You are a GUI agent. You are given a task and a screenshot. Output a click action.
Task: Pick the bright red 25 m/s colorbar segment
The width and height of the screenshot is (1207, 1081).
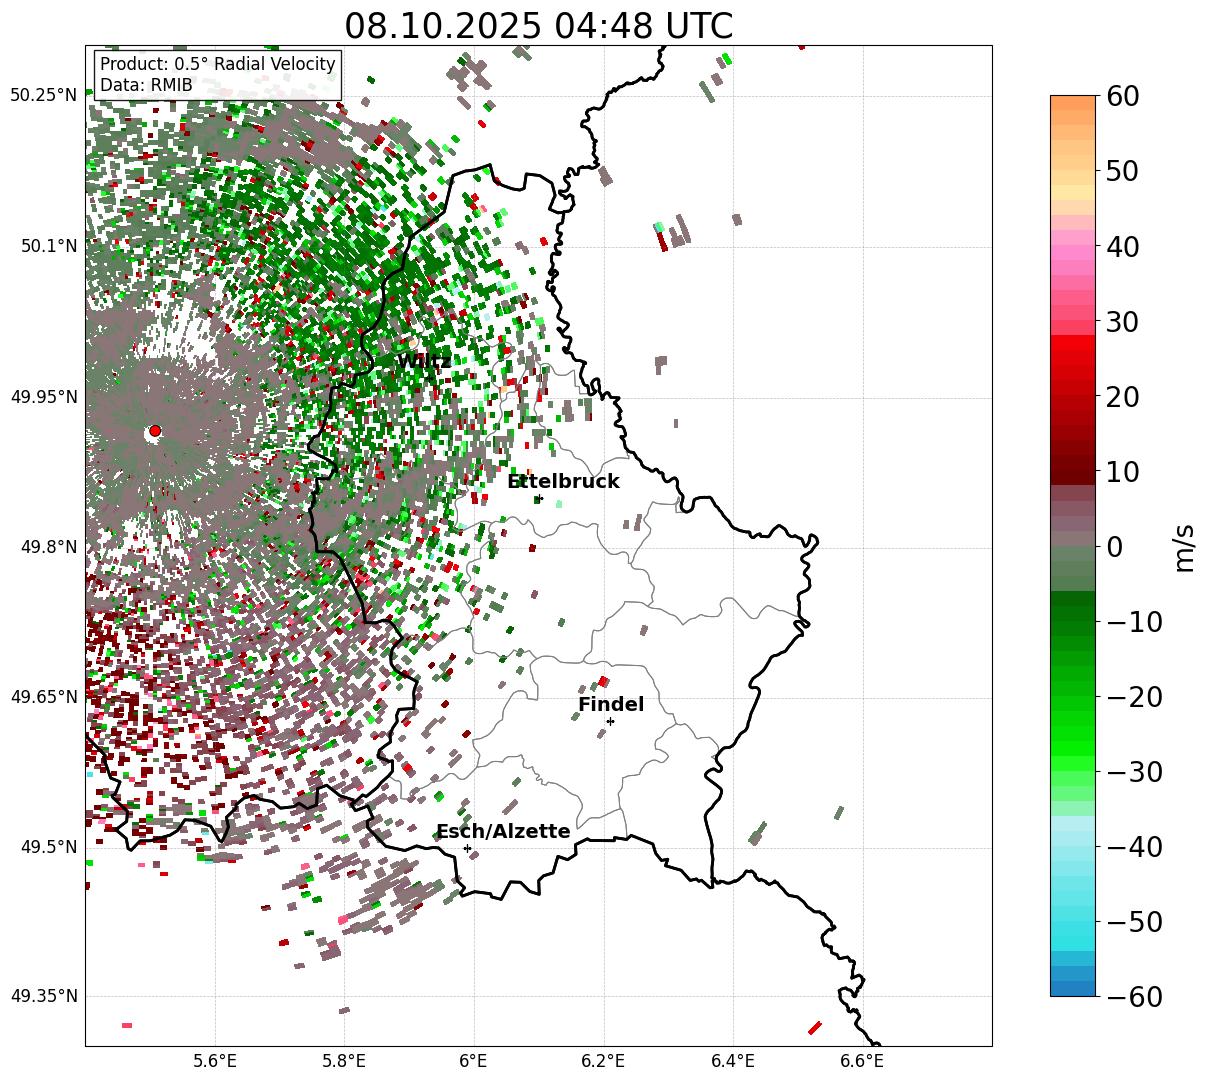tap(1073, 359)
